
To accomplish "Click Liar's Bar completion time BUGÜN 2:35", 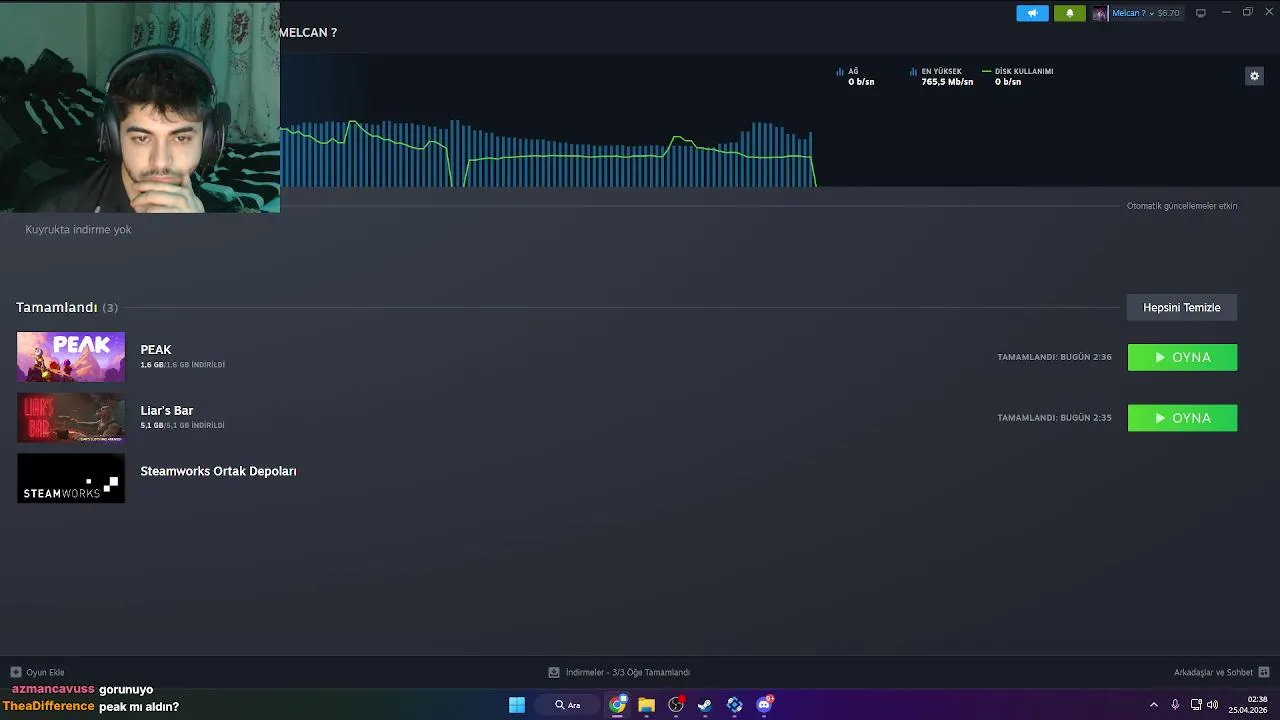I will tap(1054, 418).
